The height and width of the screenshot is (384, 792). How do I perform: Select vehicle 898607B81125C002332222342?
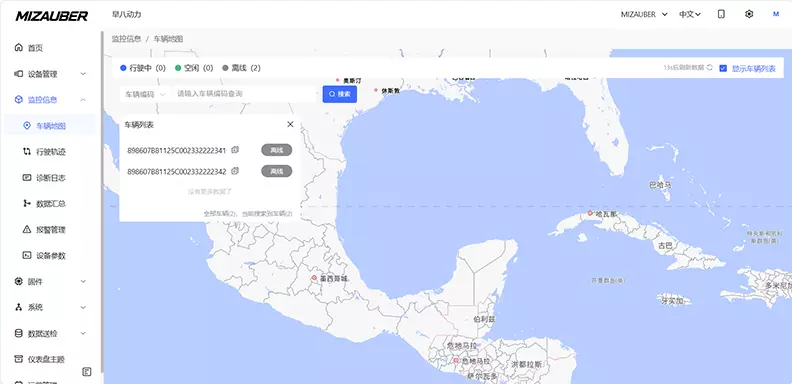176,171
